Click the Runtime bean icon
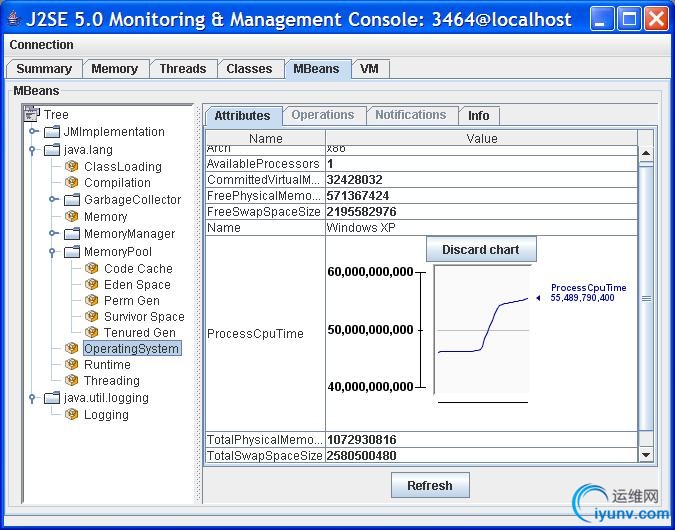 [71, 364]
